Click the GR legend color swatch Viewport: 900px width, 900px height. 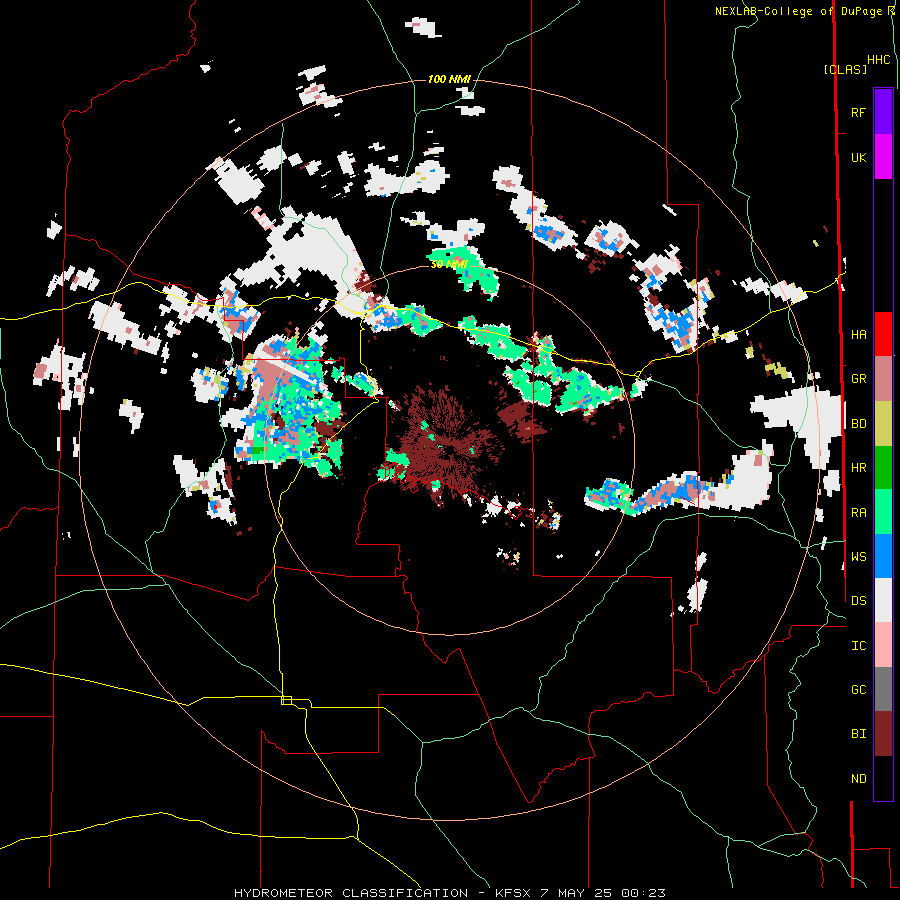883,379
